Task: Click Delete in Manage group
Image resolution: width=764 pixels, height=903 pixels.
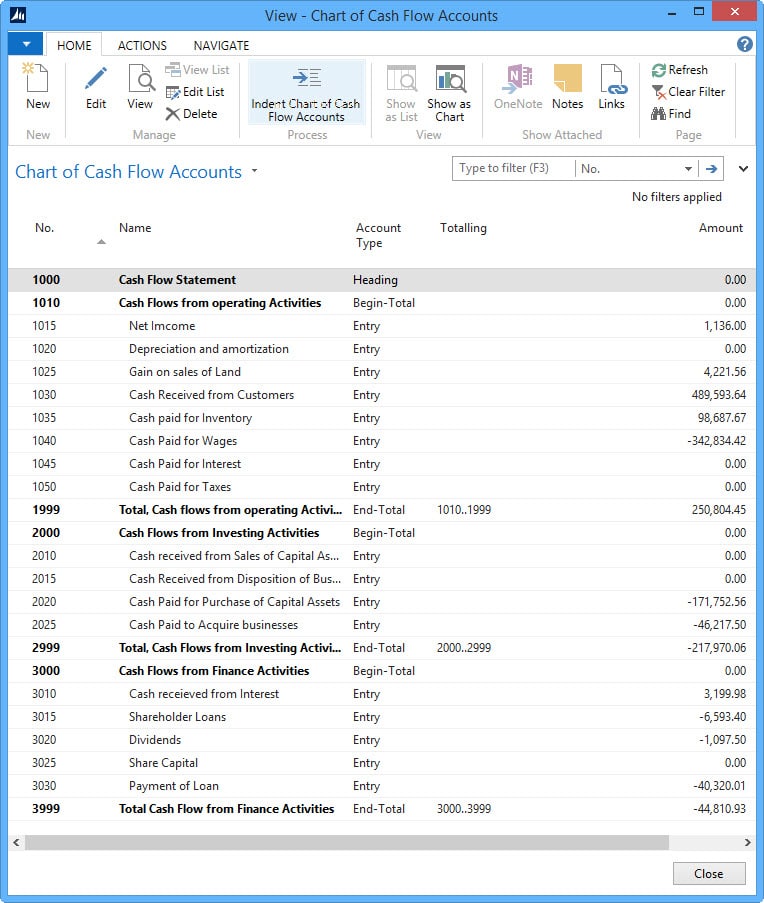Action: [x=191, y=113]
